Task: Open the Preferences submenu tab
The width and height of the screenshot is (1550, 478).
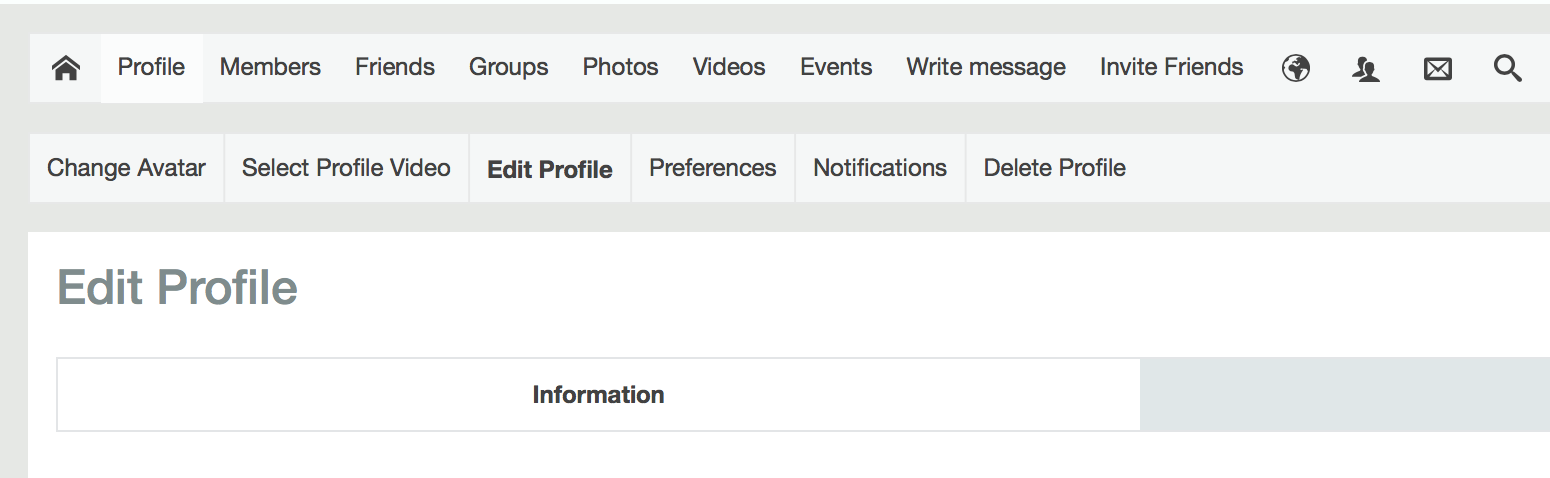Action: [x=712, y=168]
